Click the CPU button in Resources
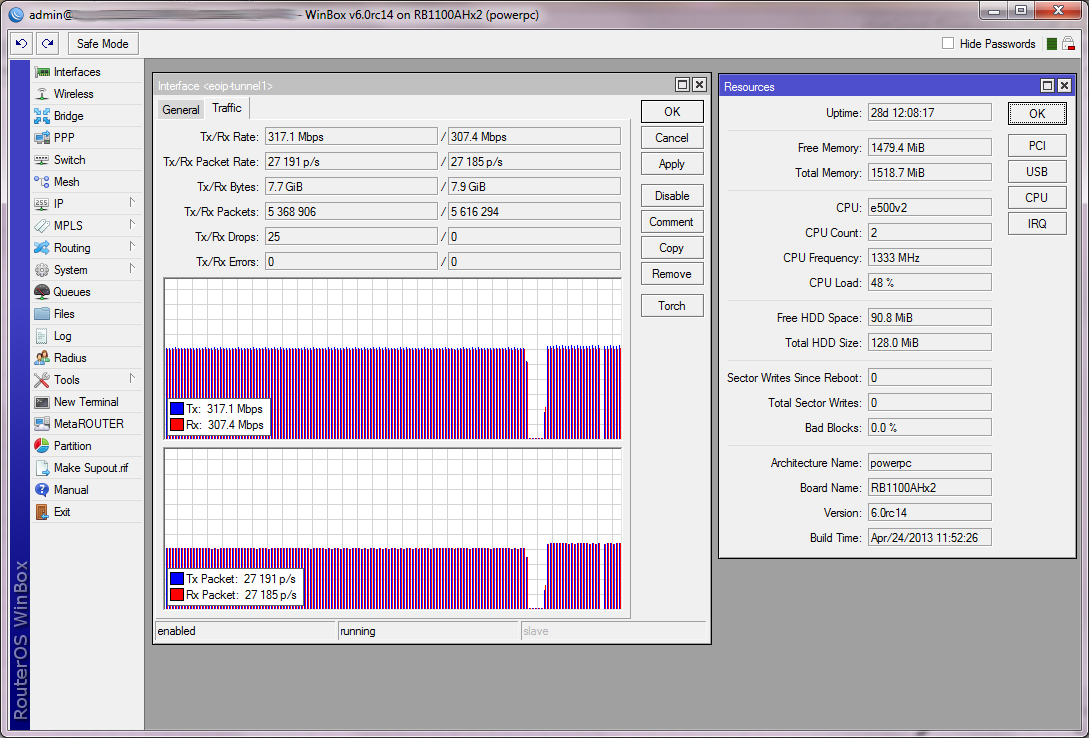 click(1037, 198)
